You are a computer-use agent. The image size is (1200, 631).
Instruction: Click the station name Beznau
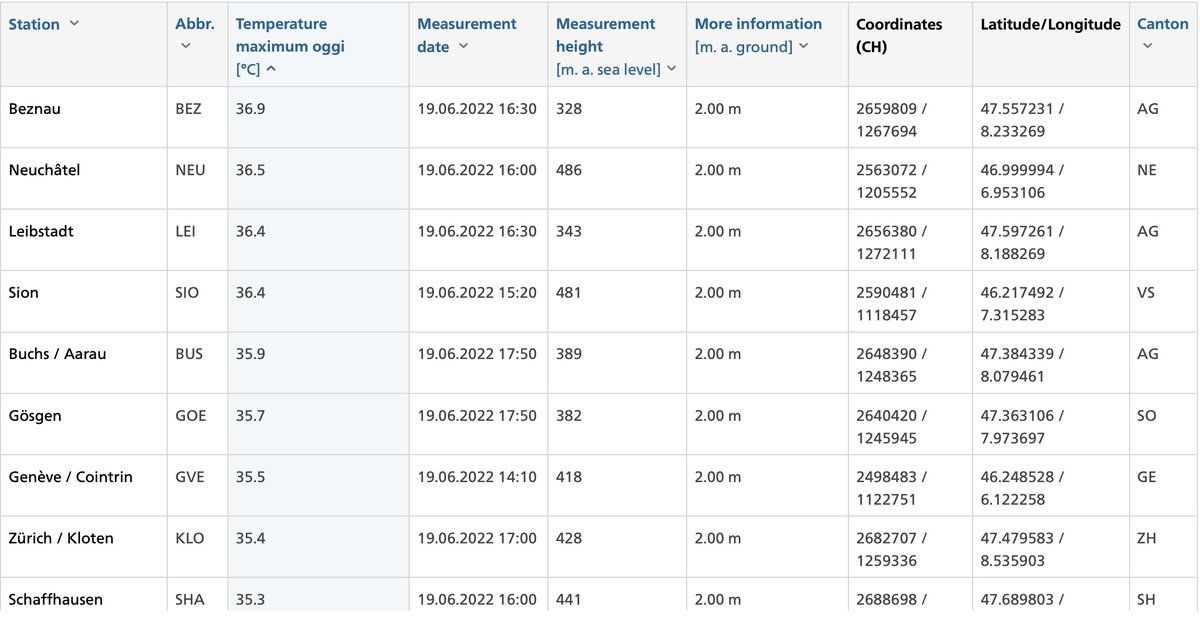tap(34, 109)
